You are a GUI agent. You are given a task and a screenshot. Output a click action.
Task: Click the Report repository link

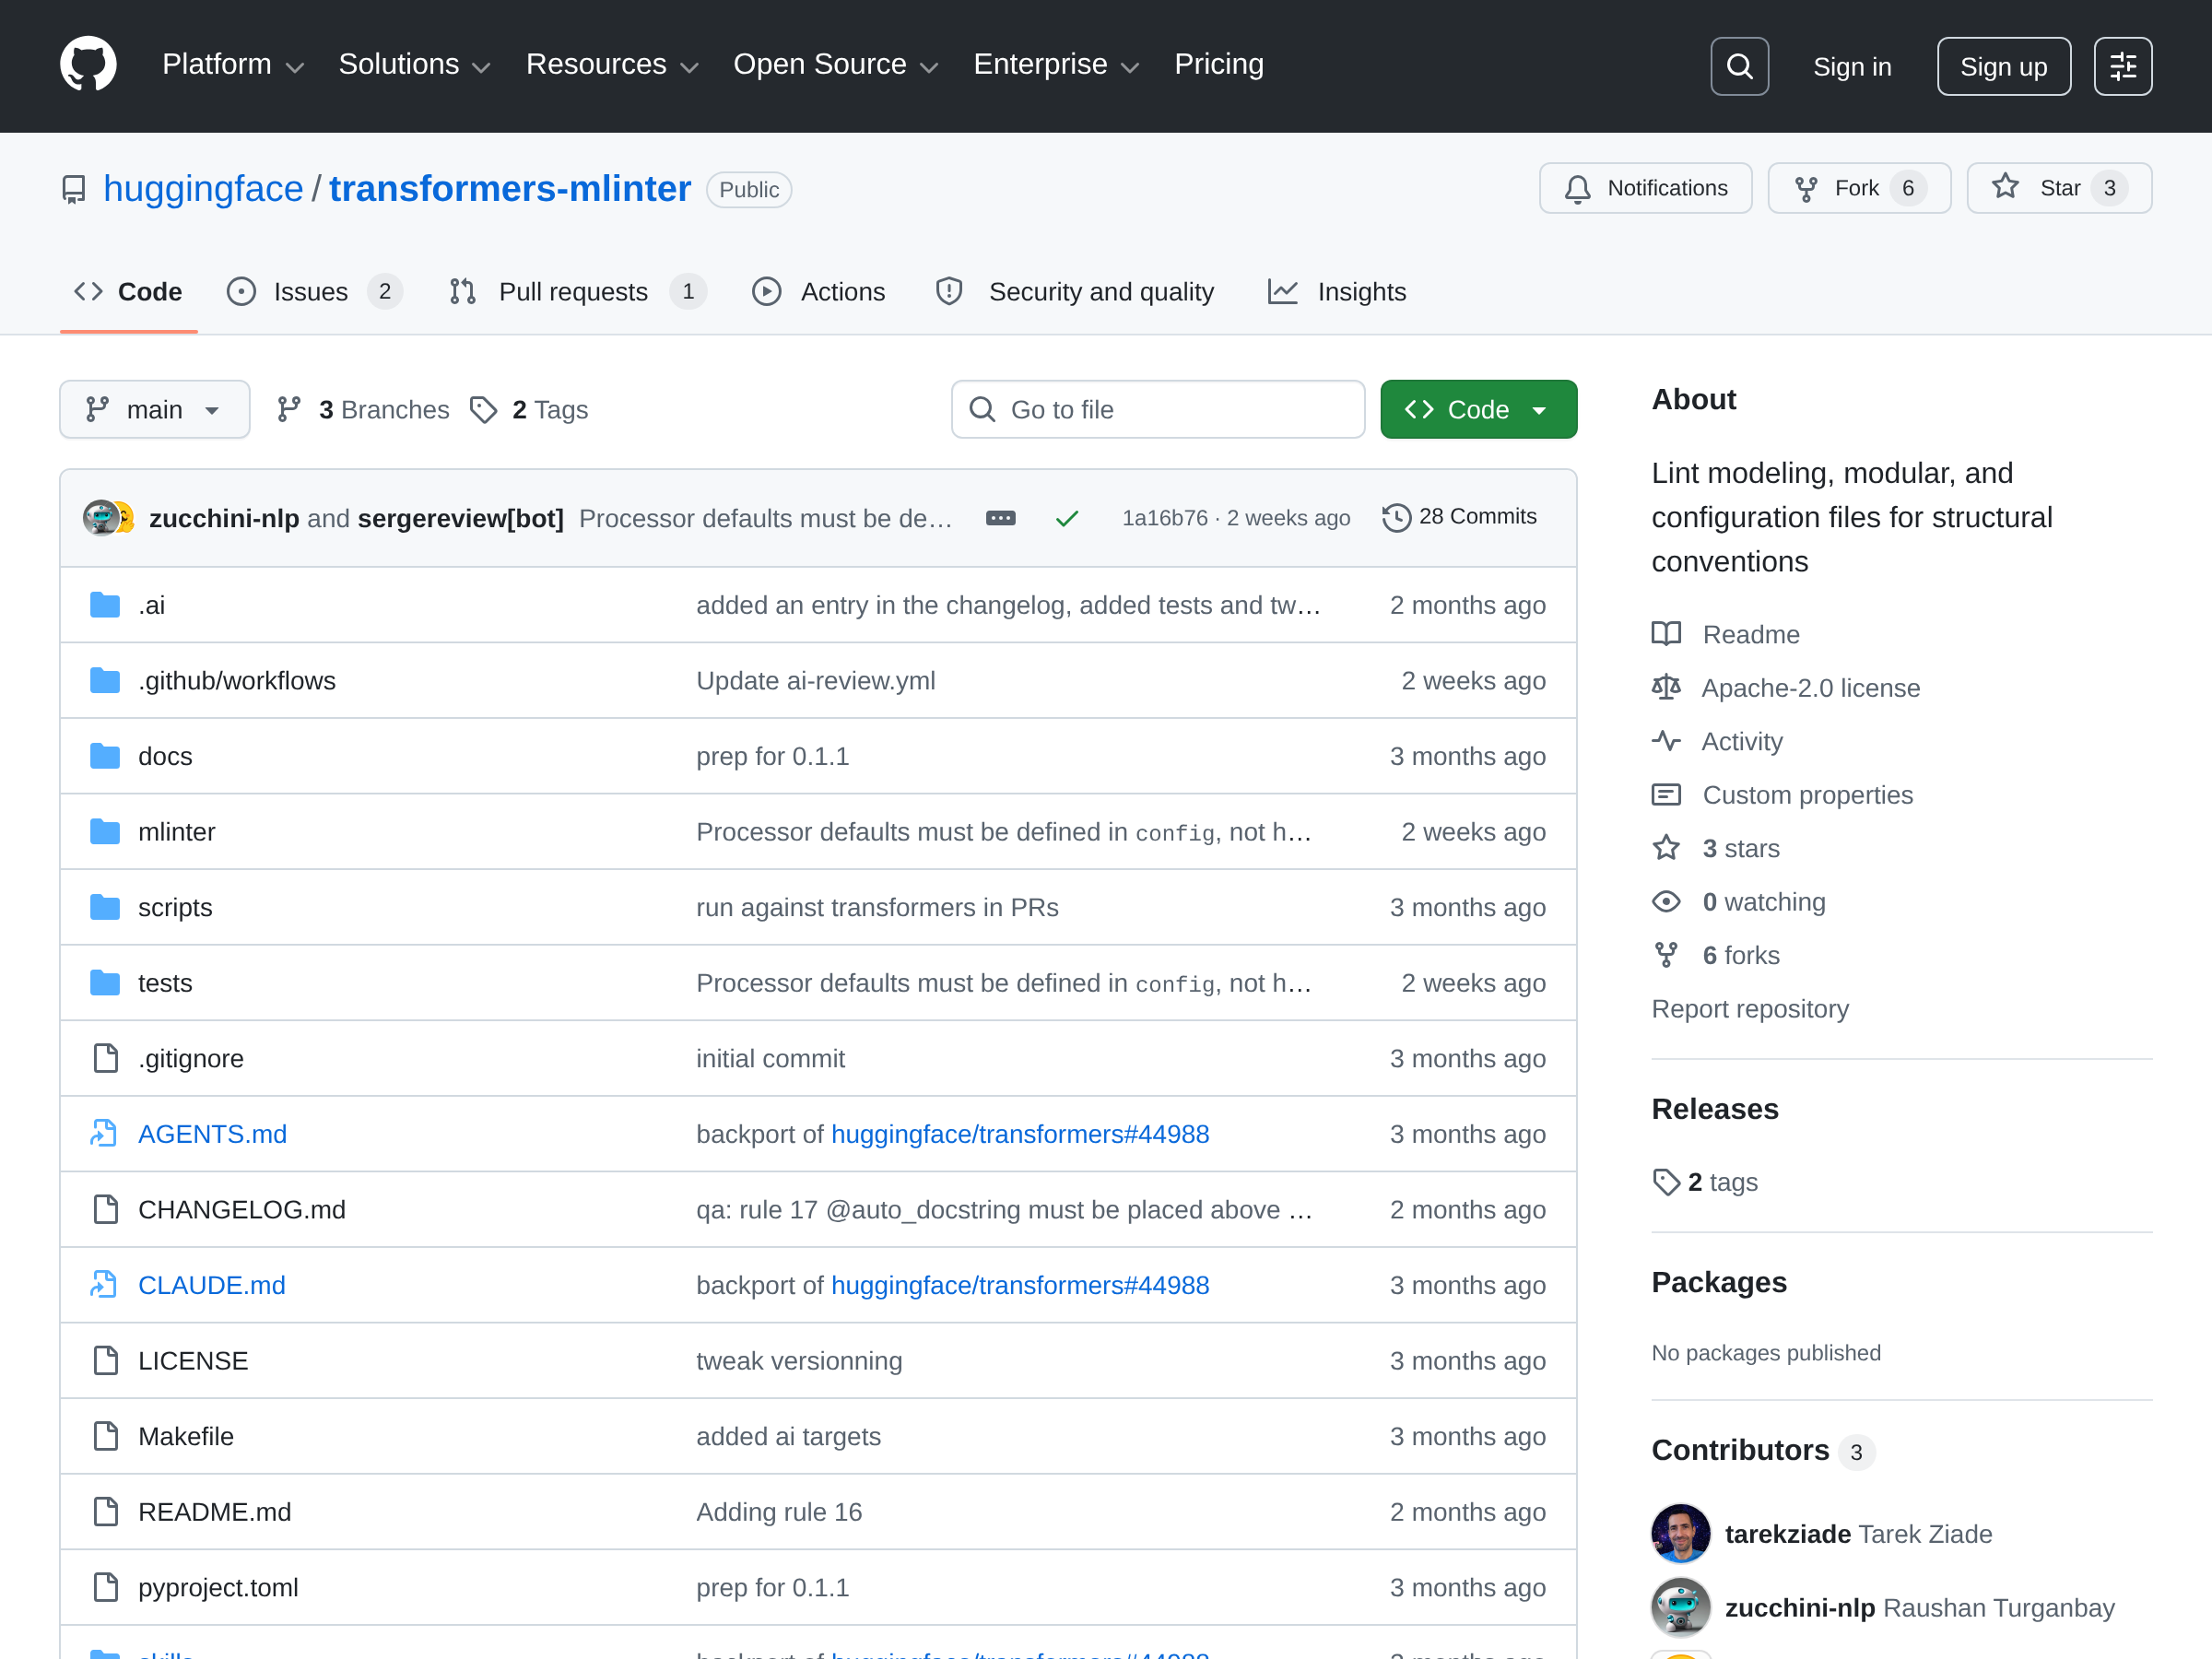1750,1009
